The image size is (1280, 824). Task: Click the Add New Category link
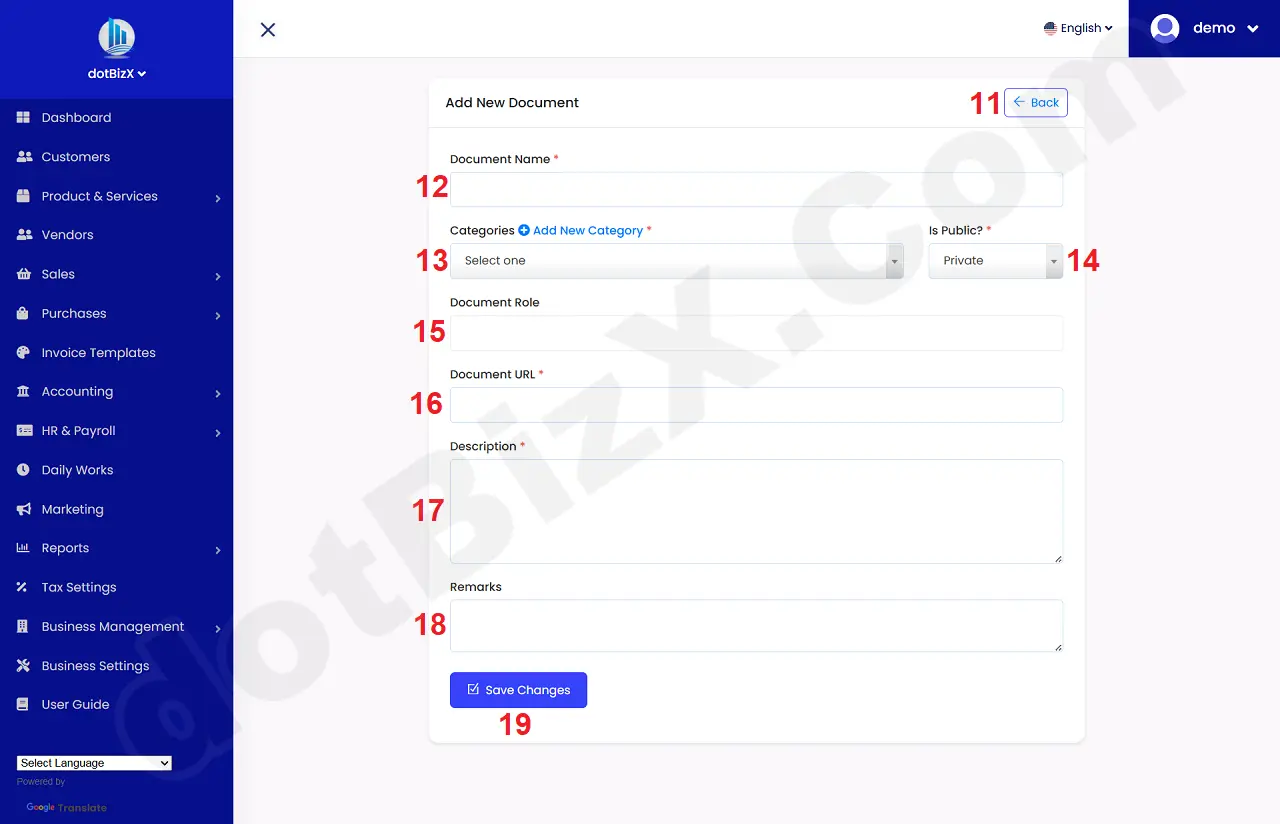click(x=585, y=230)
